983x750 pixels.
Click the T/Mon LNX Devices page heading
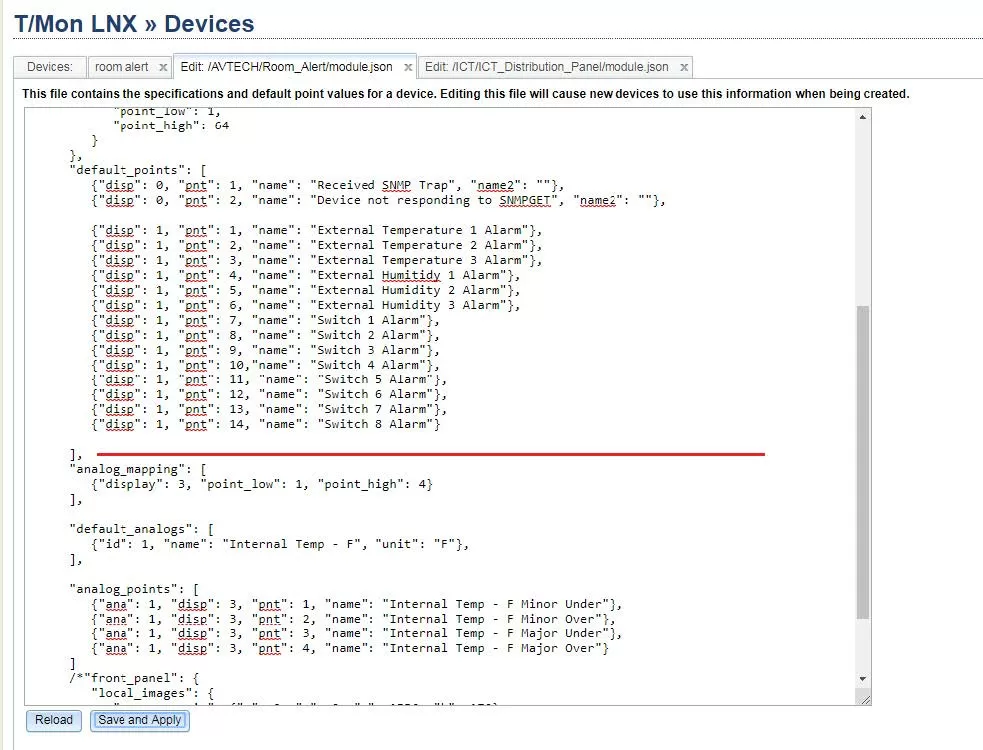pos(134,24)
